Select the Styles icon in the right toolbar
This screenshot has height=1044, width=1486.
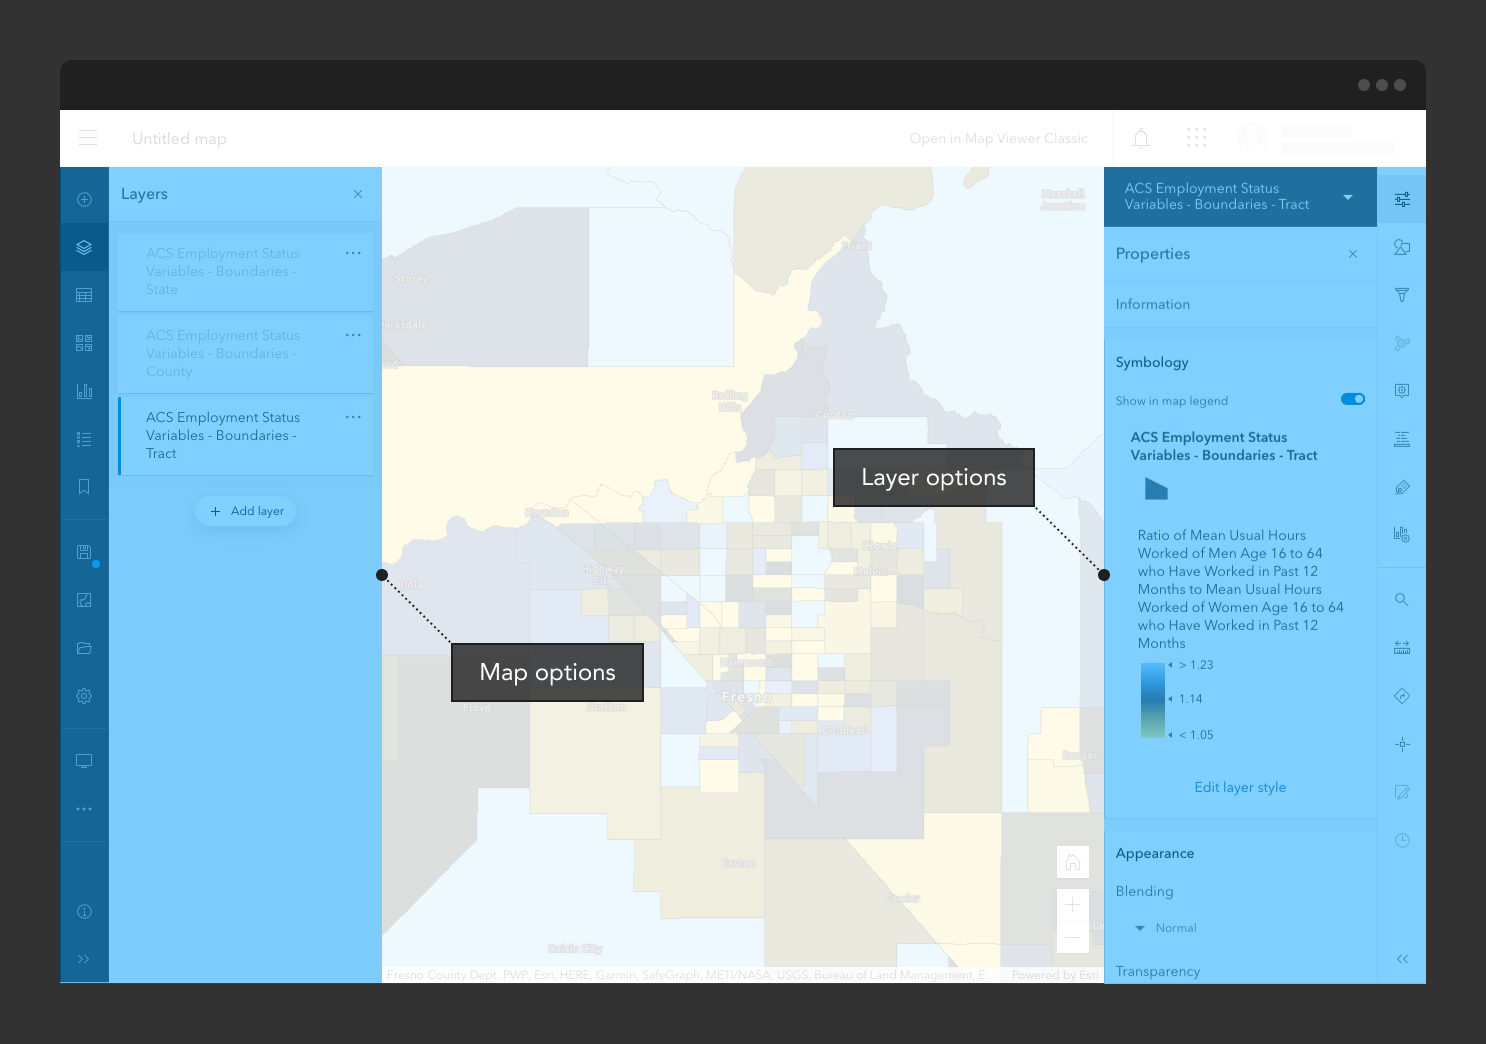(1402, 247)
